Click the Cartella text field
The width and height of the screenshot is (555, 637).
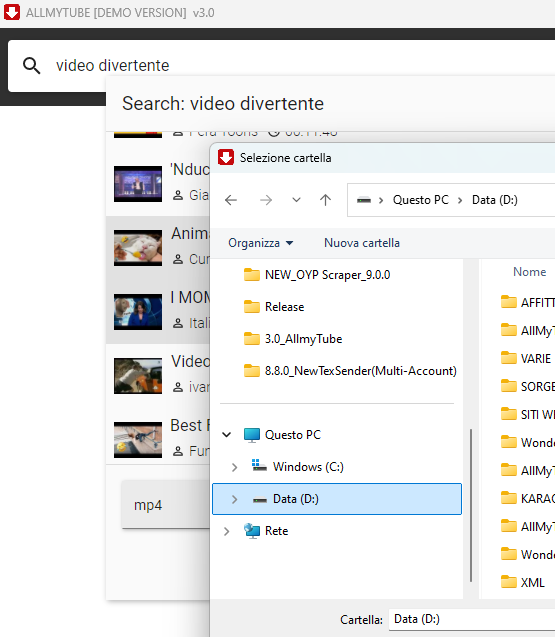(472, 619)
